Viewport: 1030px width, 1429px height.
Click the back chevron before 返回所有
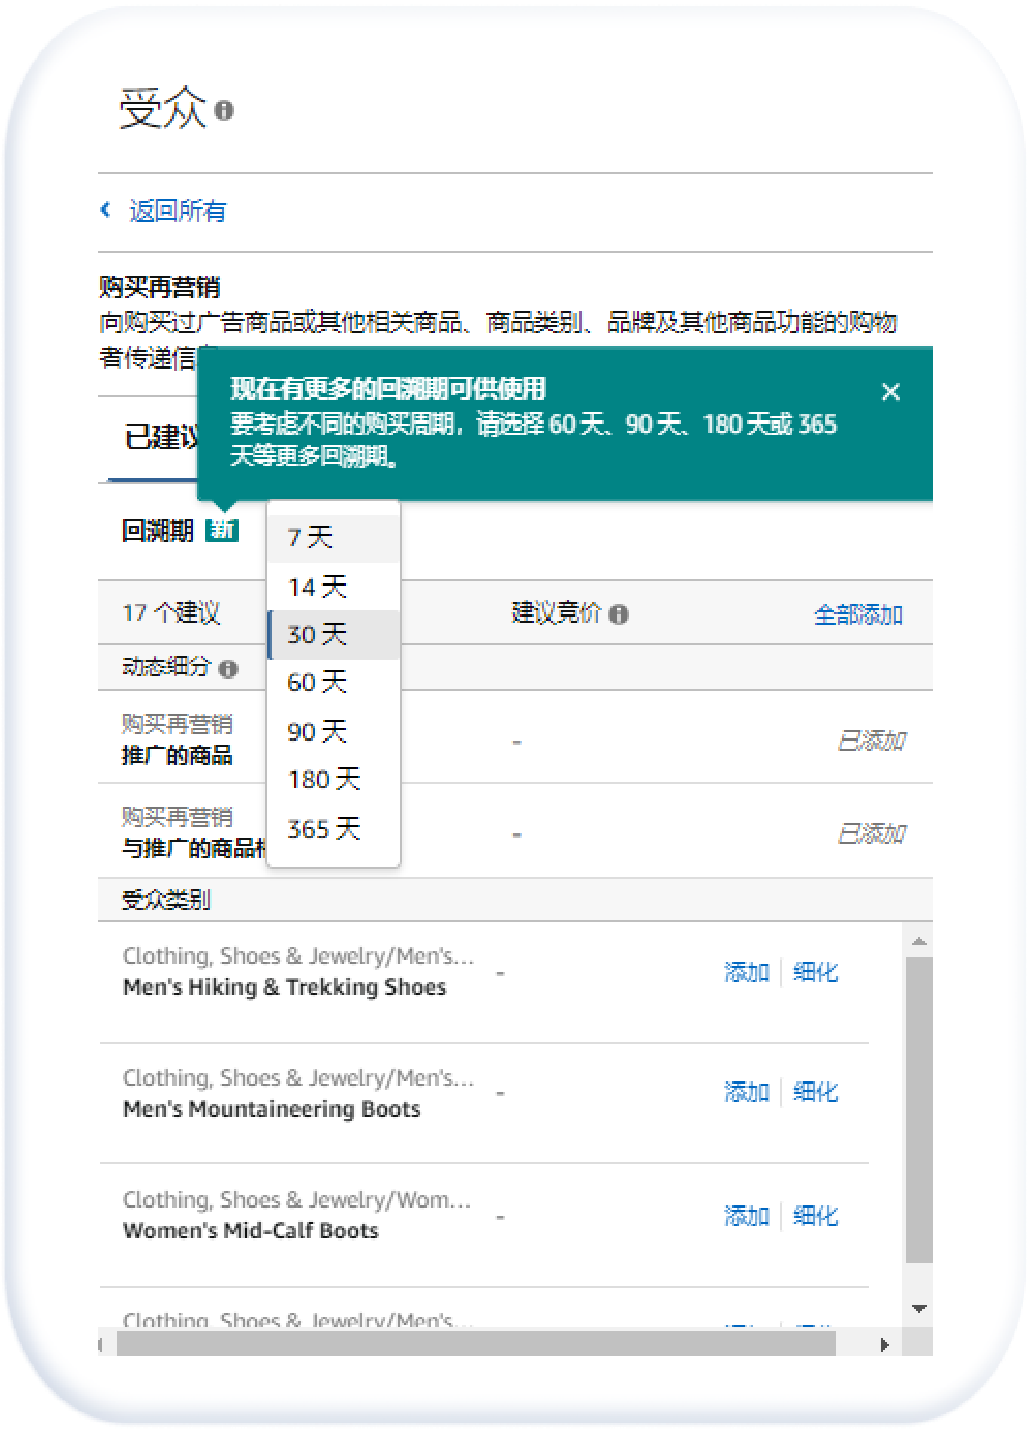point(106,210)
